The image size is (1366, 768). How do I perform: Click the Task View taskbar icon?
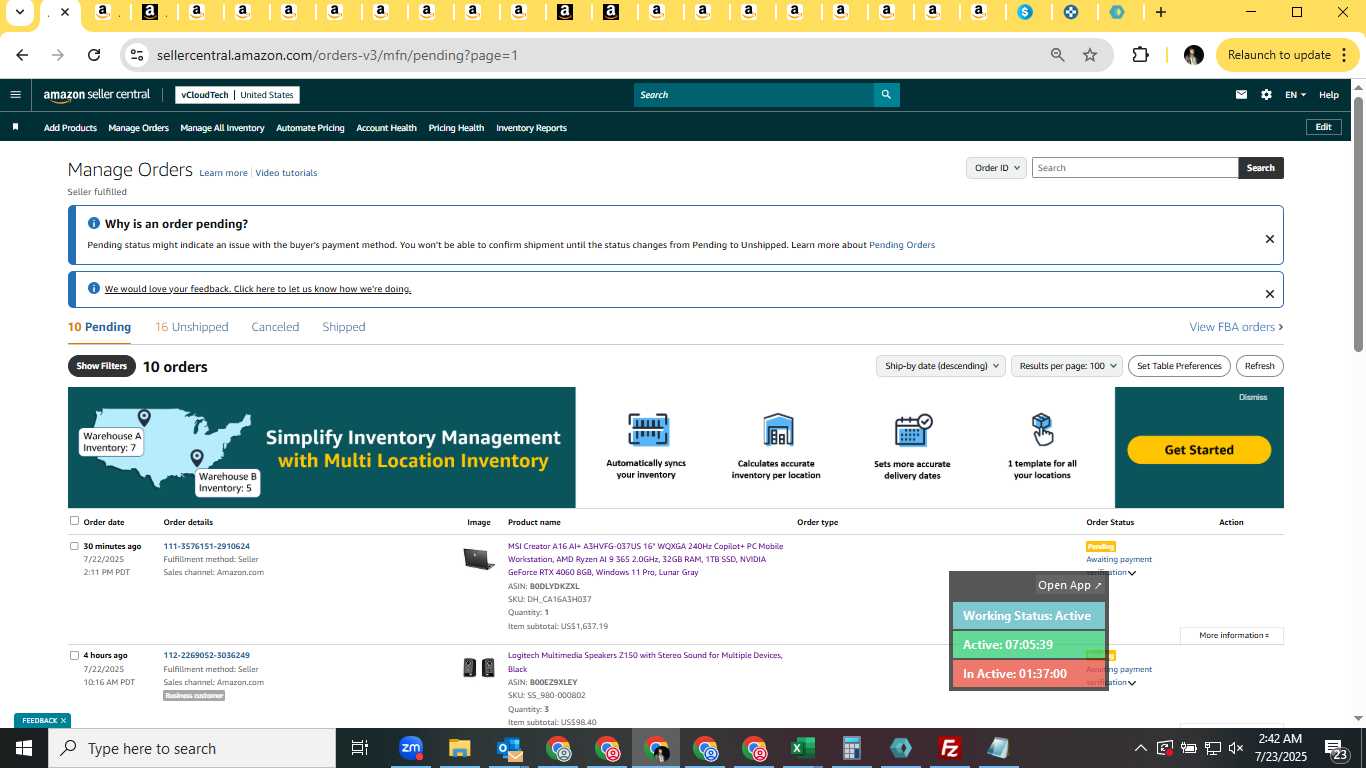pos(360,748)
